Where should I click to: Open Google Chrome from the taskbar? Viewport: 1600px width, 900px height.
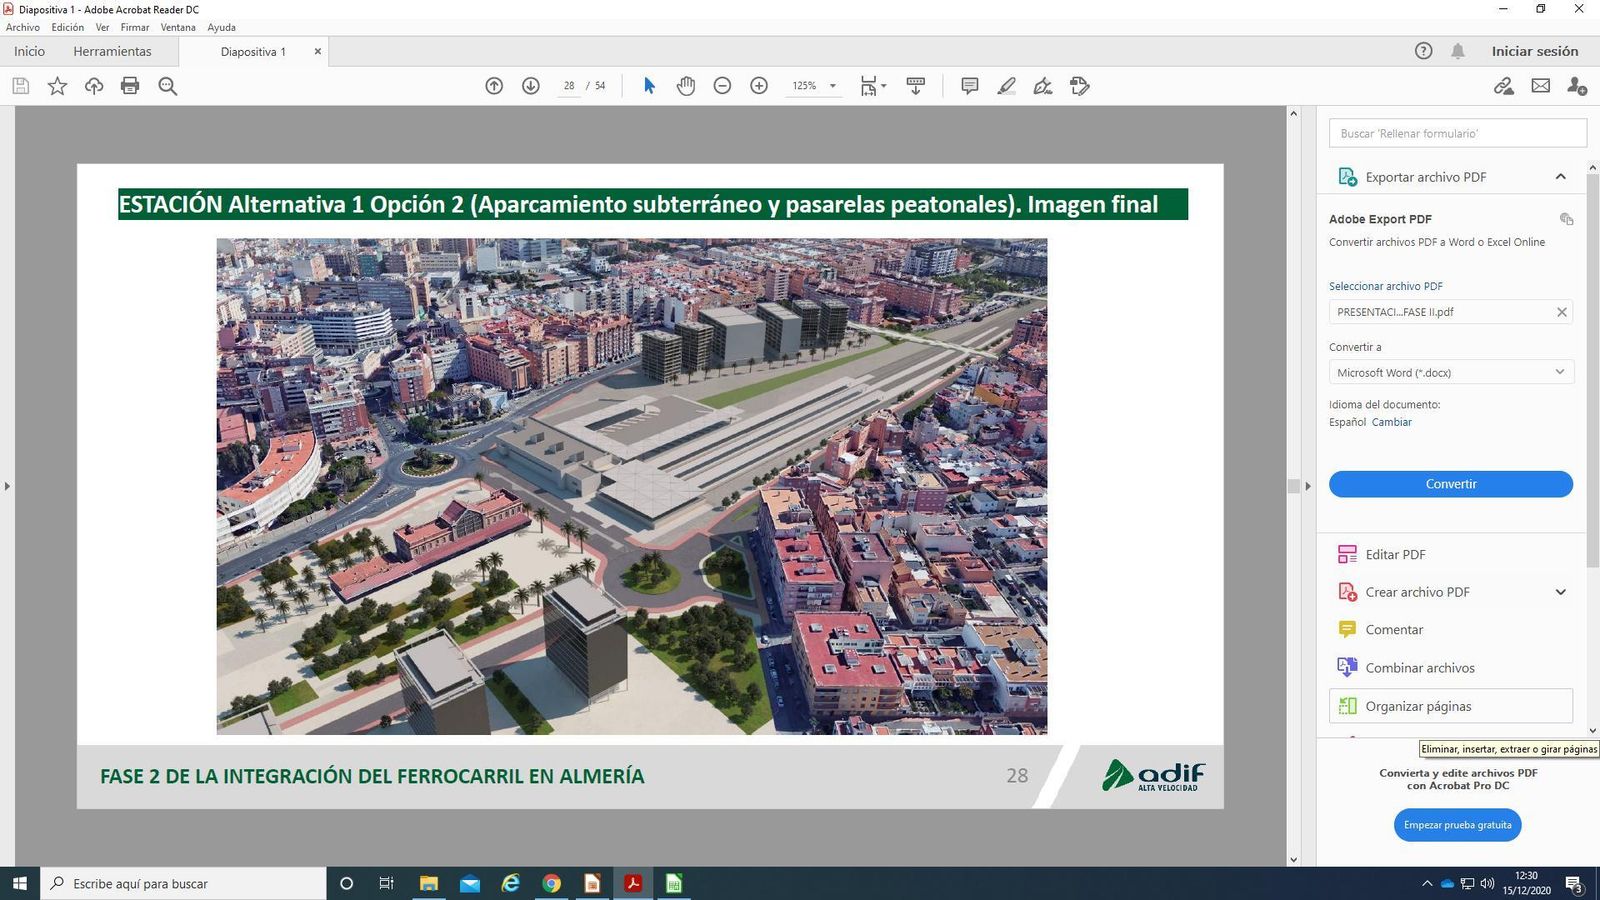(551, 883)
